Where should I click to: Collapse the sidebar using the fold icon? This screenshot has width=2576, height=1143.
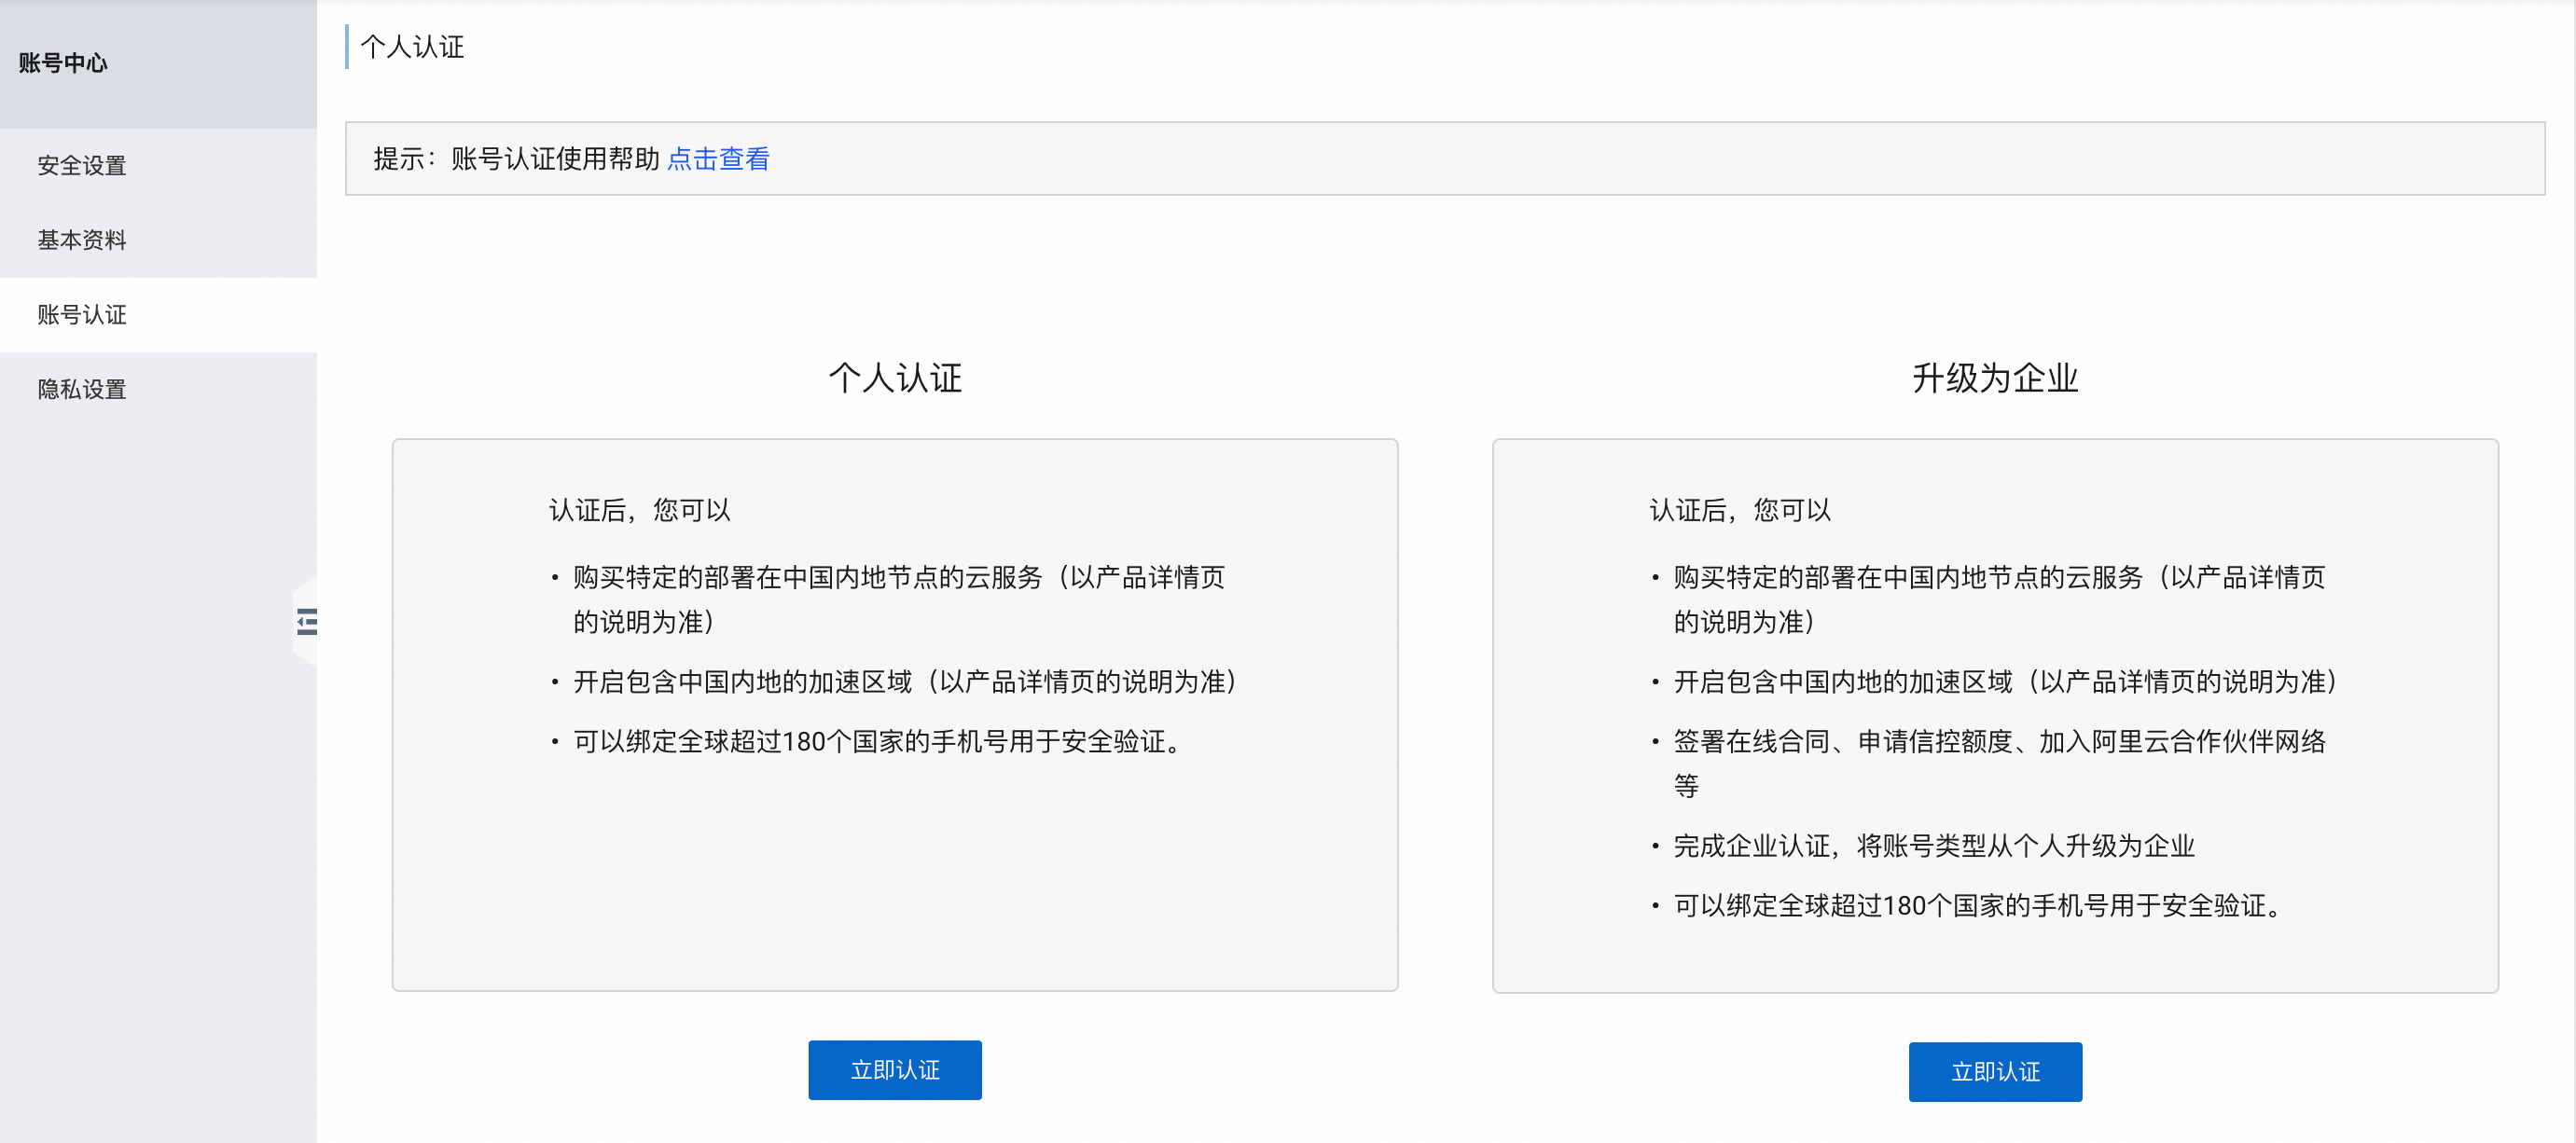(x=307, y=622)
